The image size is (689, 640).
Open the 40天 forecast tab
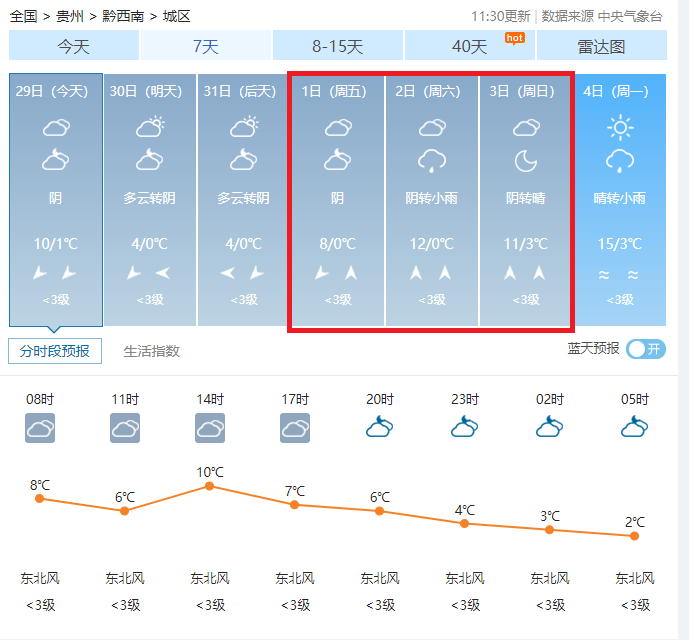(470, 45)
